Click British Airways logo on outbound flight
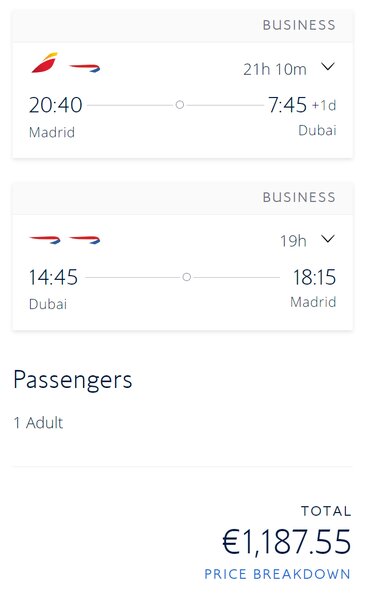This screenshot has width=366, height=600. pos(85,68)
